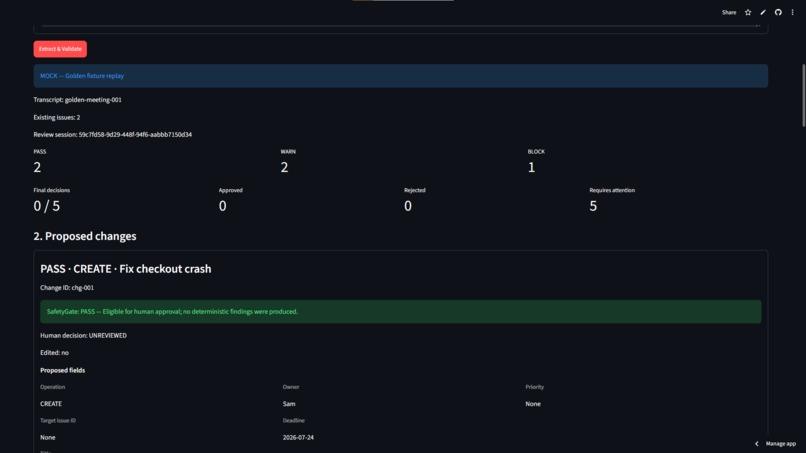
Task: Select the text Change ID: chg-001
Action: coord(67,287)
